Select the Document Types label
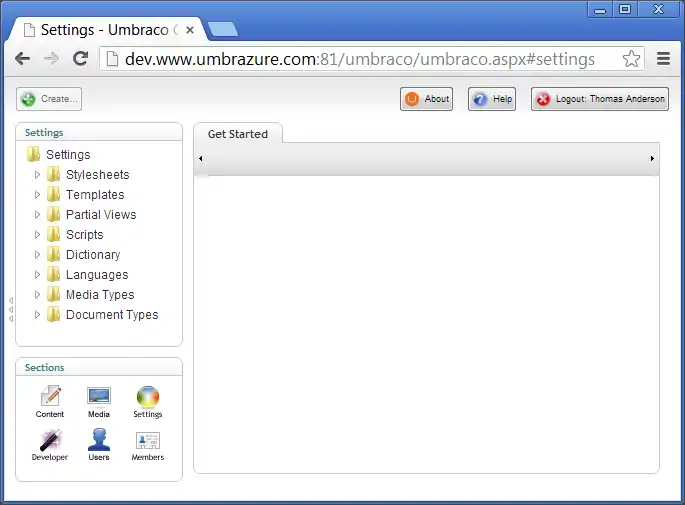This screenshot has height=505, width=685. click(x=112, y=315)
